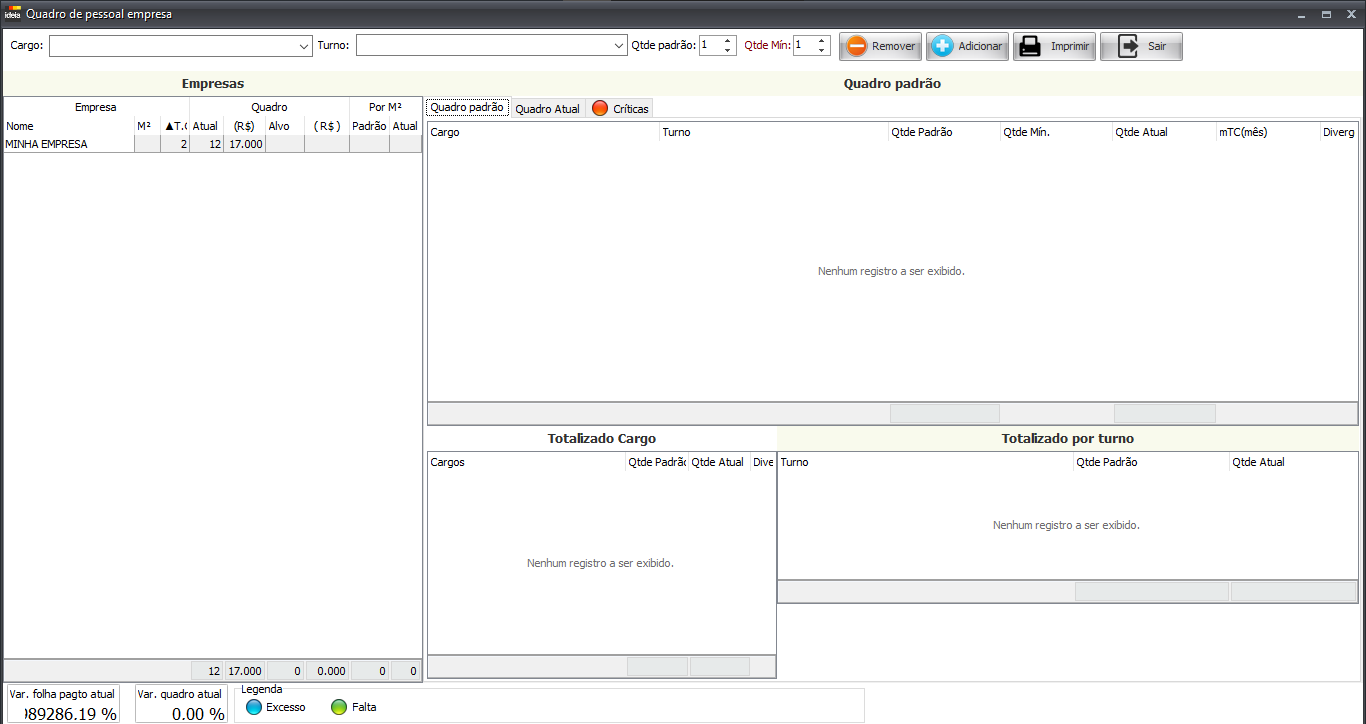
Task: Click the app logo in title bar
Action: [x=12, y=14]
